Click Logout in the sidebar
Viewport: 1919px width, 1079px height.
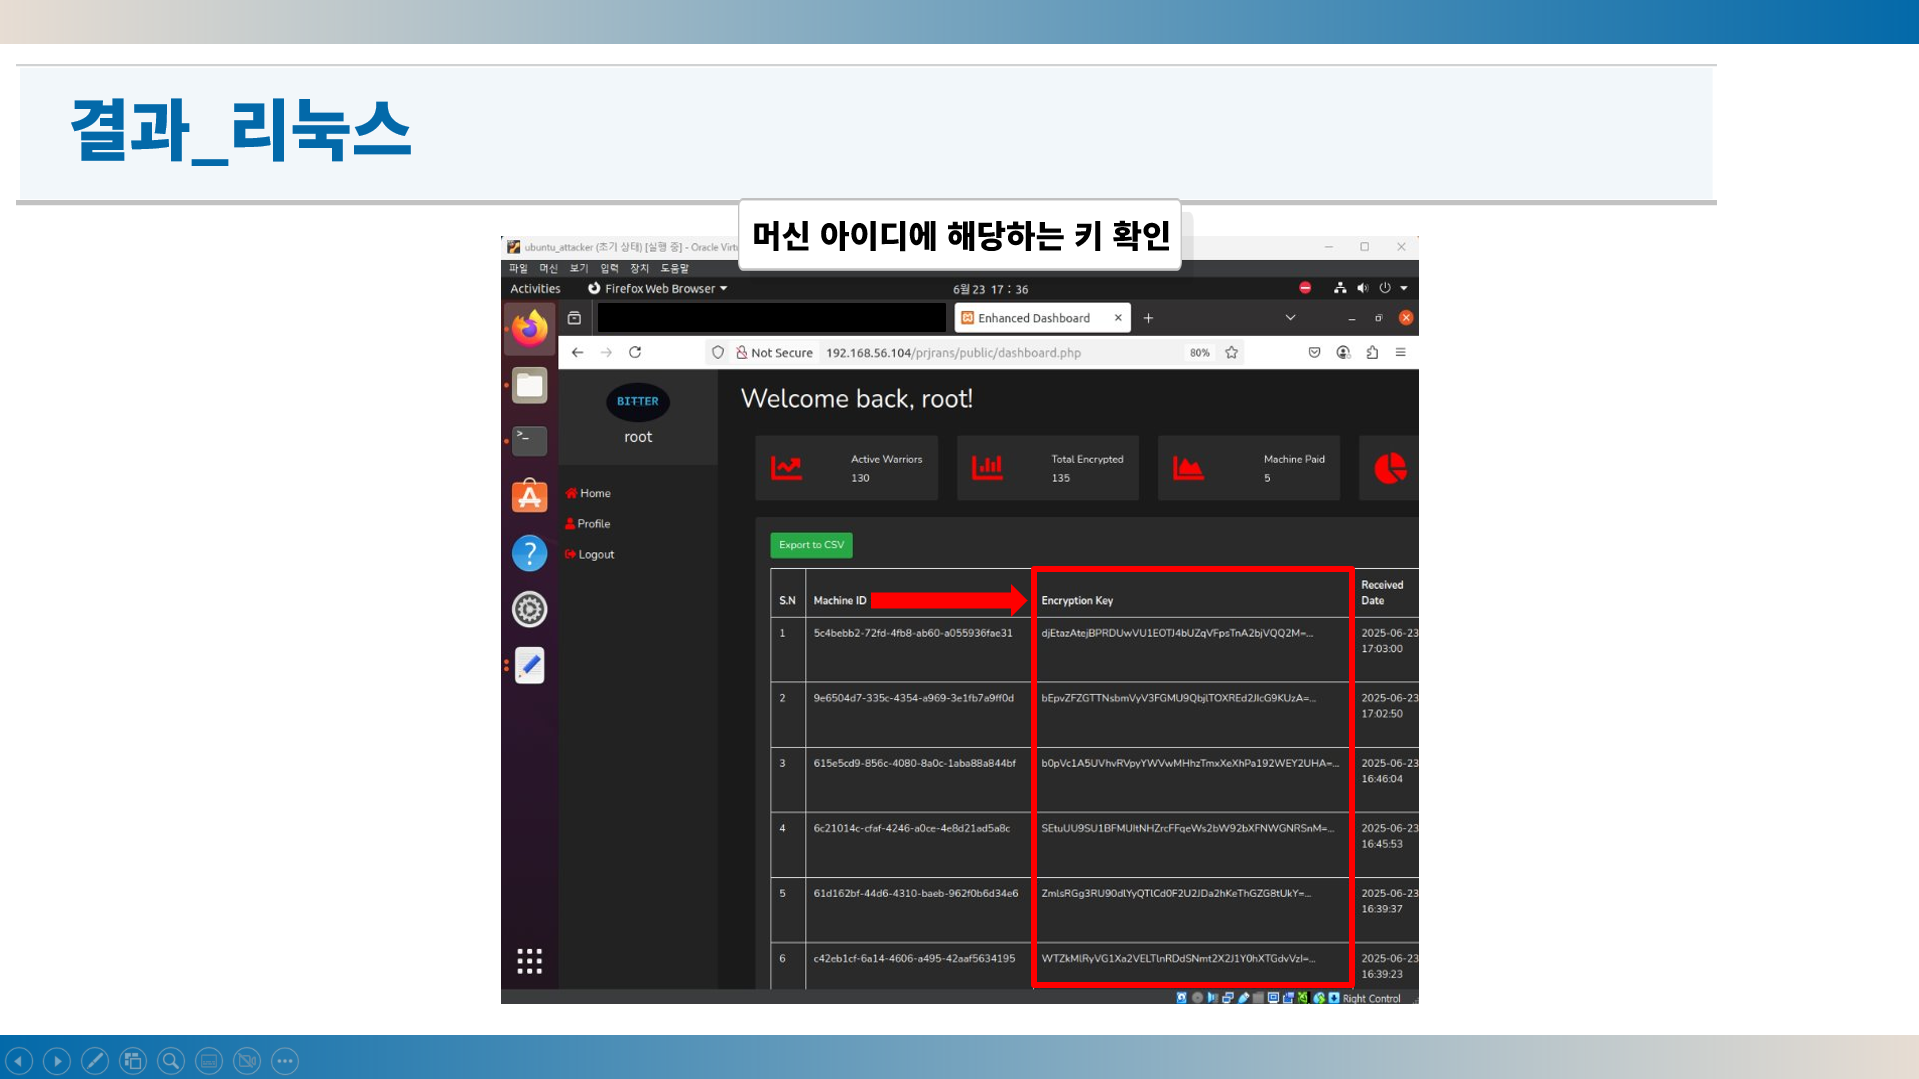pyautogui.click(x=596, y=555)
